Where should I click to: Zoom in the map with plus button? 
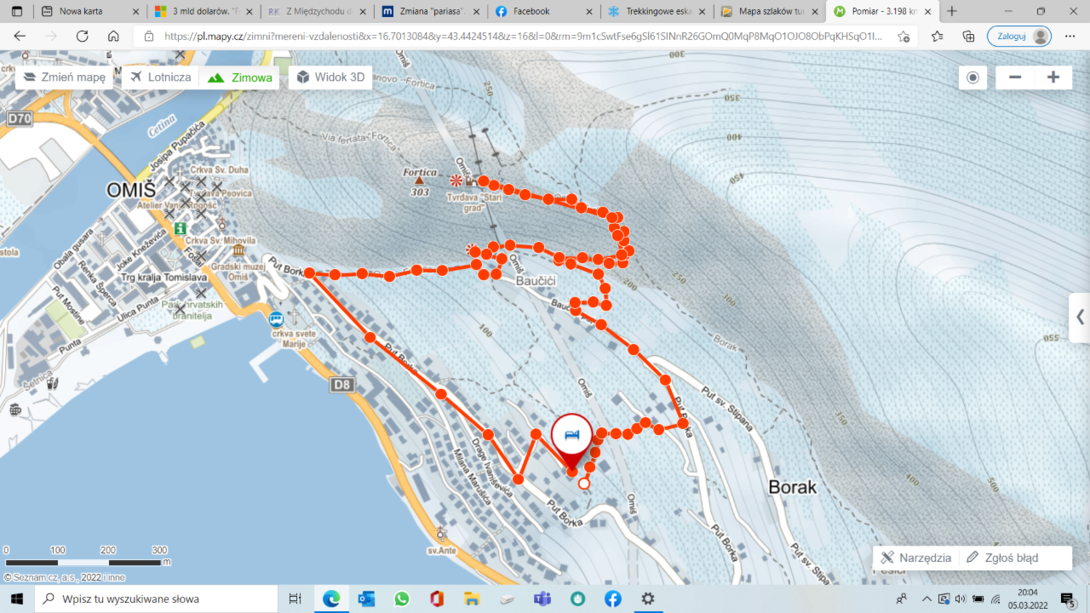[x=1053, y=78]
